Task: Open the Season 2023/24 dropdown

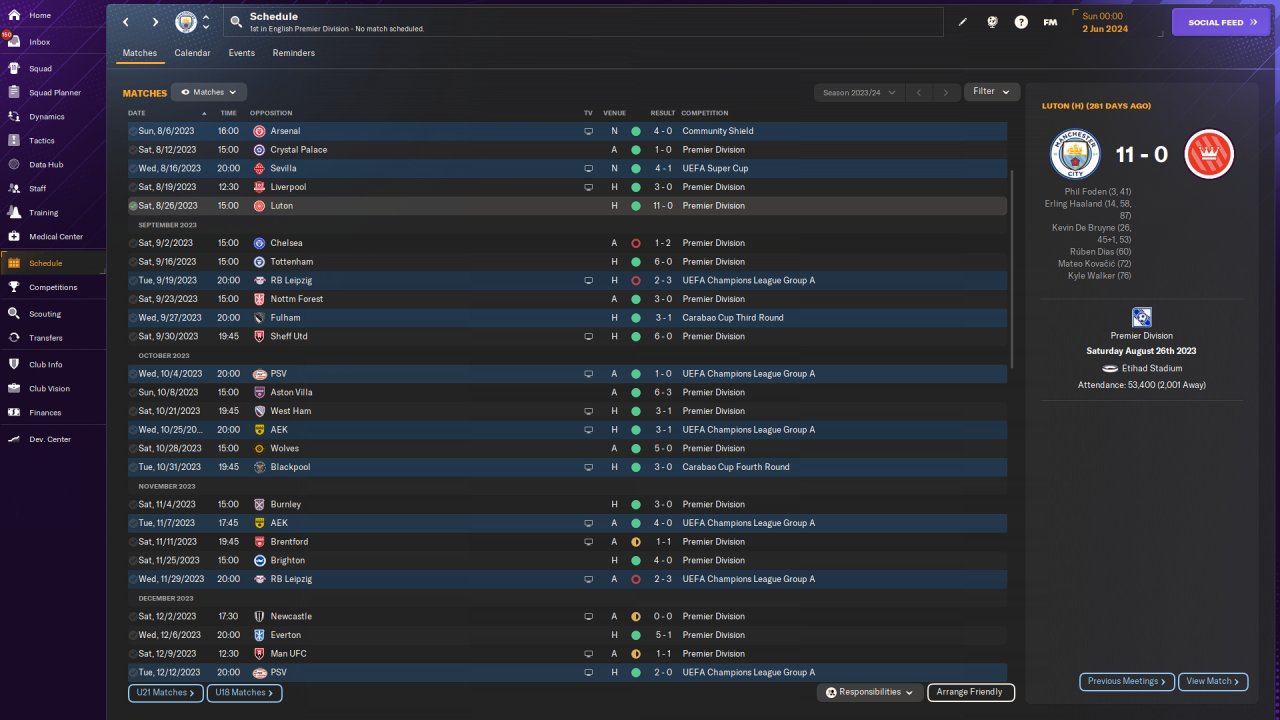Action: click(859, 92)
